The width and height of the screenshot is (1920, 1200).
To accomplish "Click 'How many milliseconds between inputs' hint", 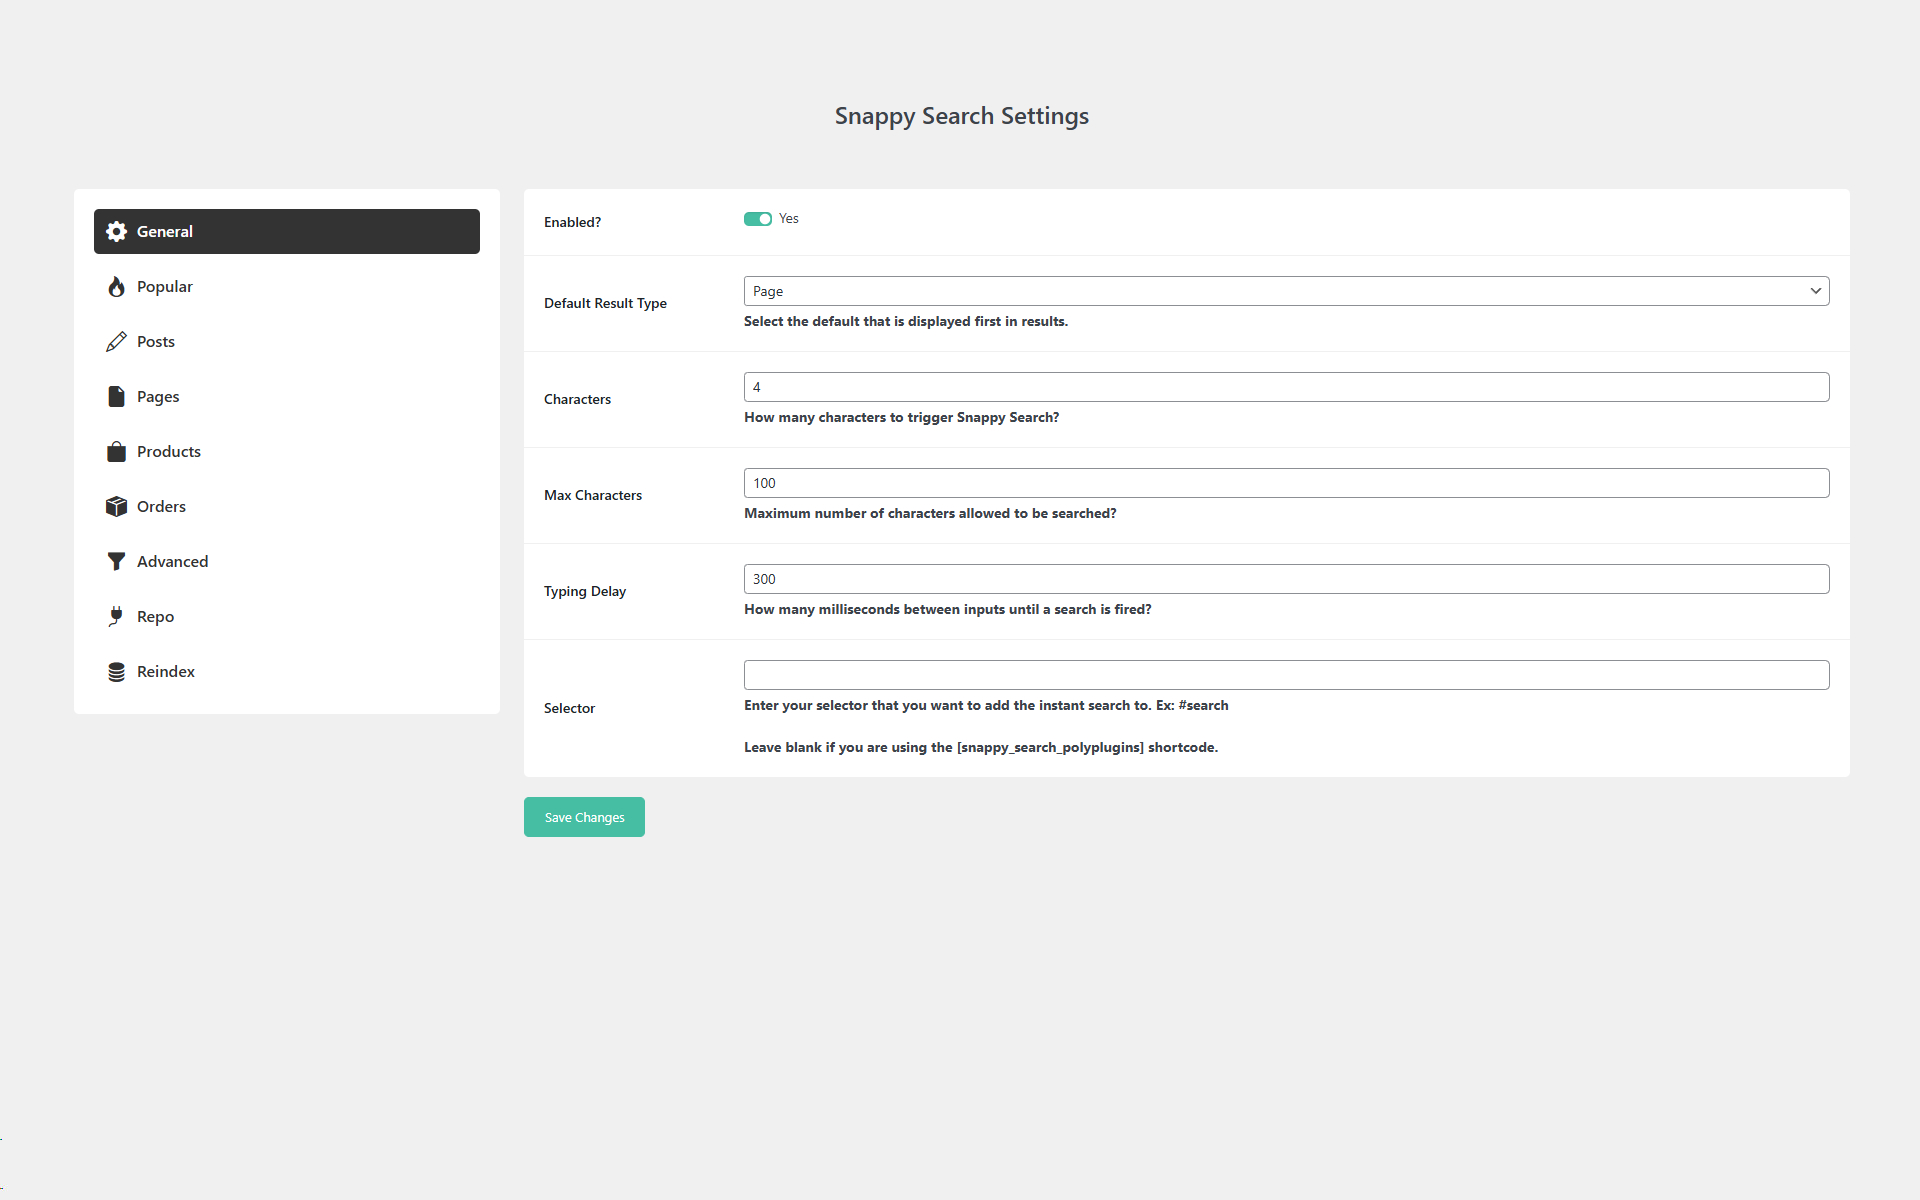I will point(948,609).
